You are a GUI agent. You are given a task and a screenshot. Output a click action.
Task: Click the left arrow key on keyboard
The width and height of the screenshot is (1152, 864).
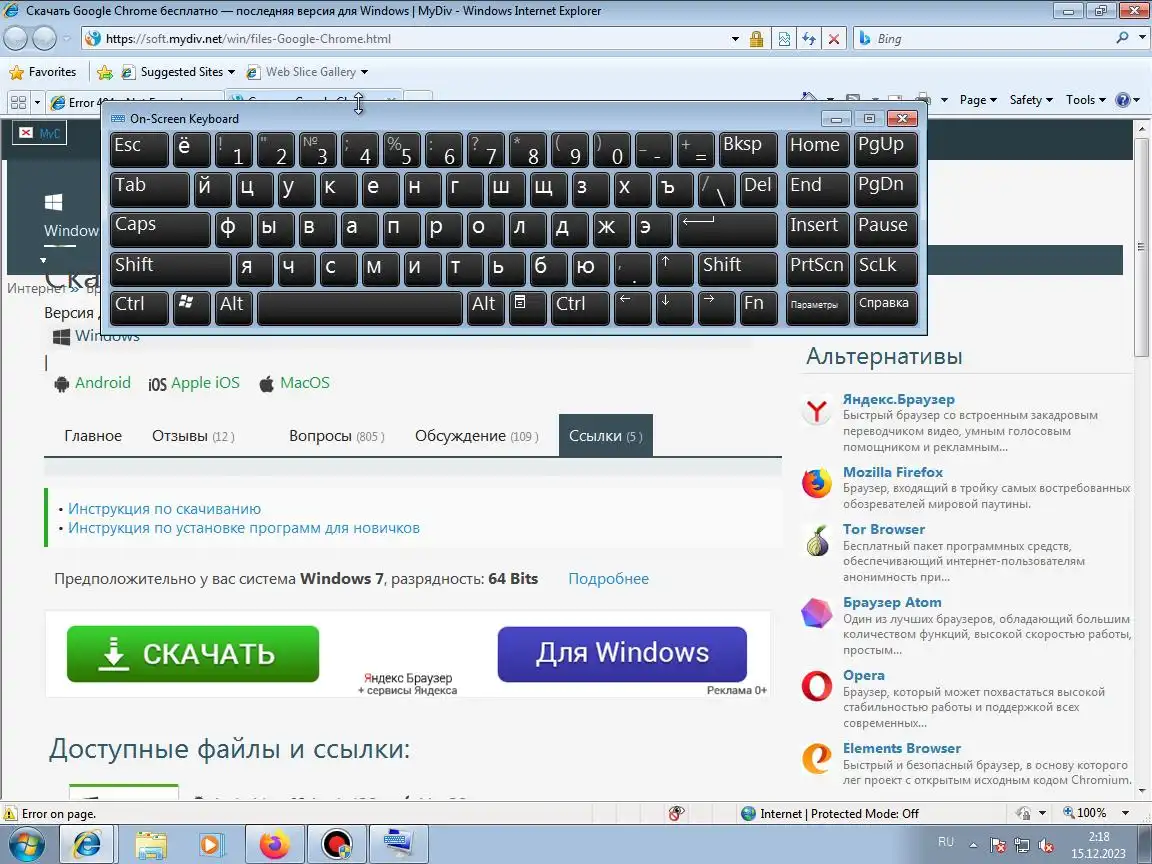[633, 307]
